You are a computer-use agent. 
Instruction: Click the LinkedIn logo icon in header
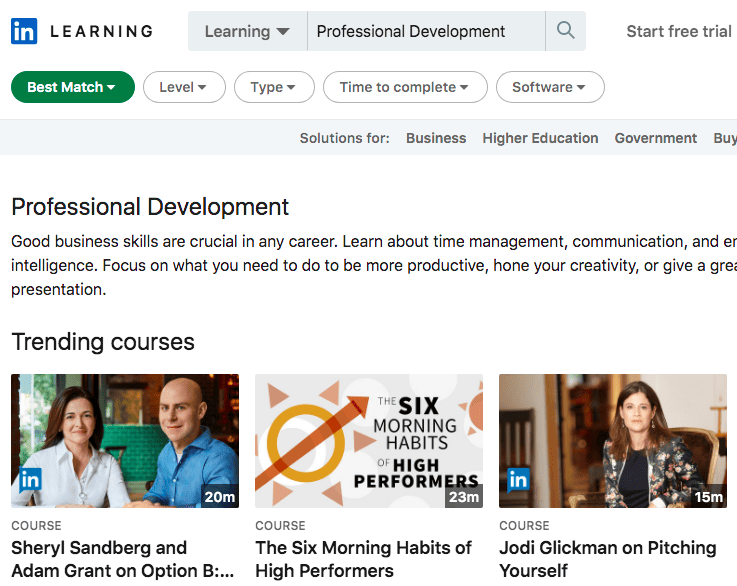click(x=24, y=31)
